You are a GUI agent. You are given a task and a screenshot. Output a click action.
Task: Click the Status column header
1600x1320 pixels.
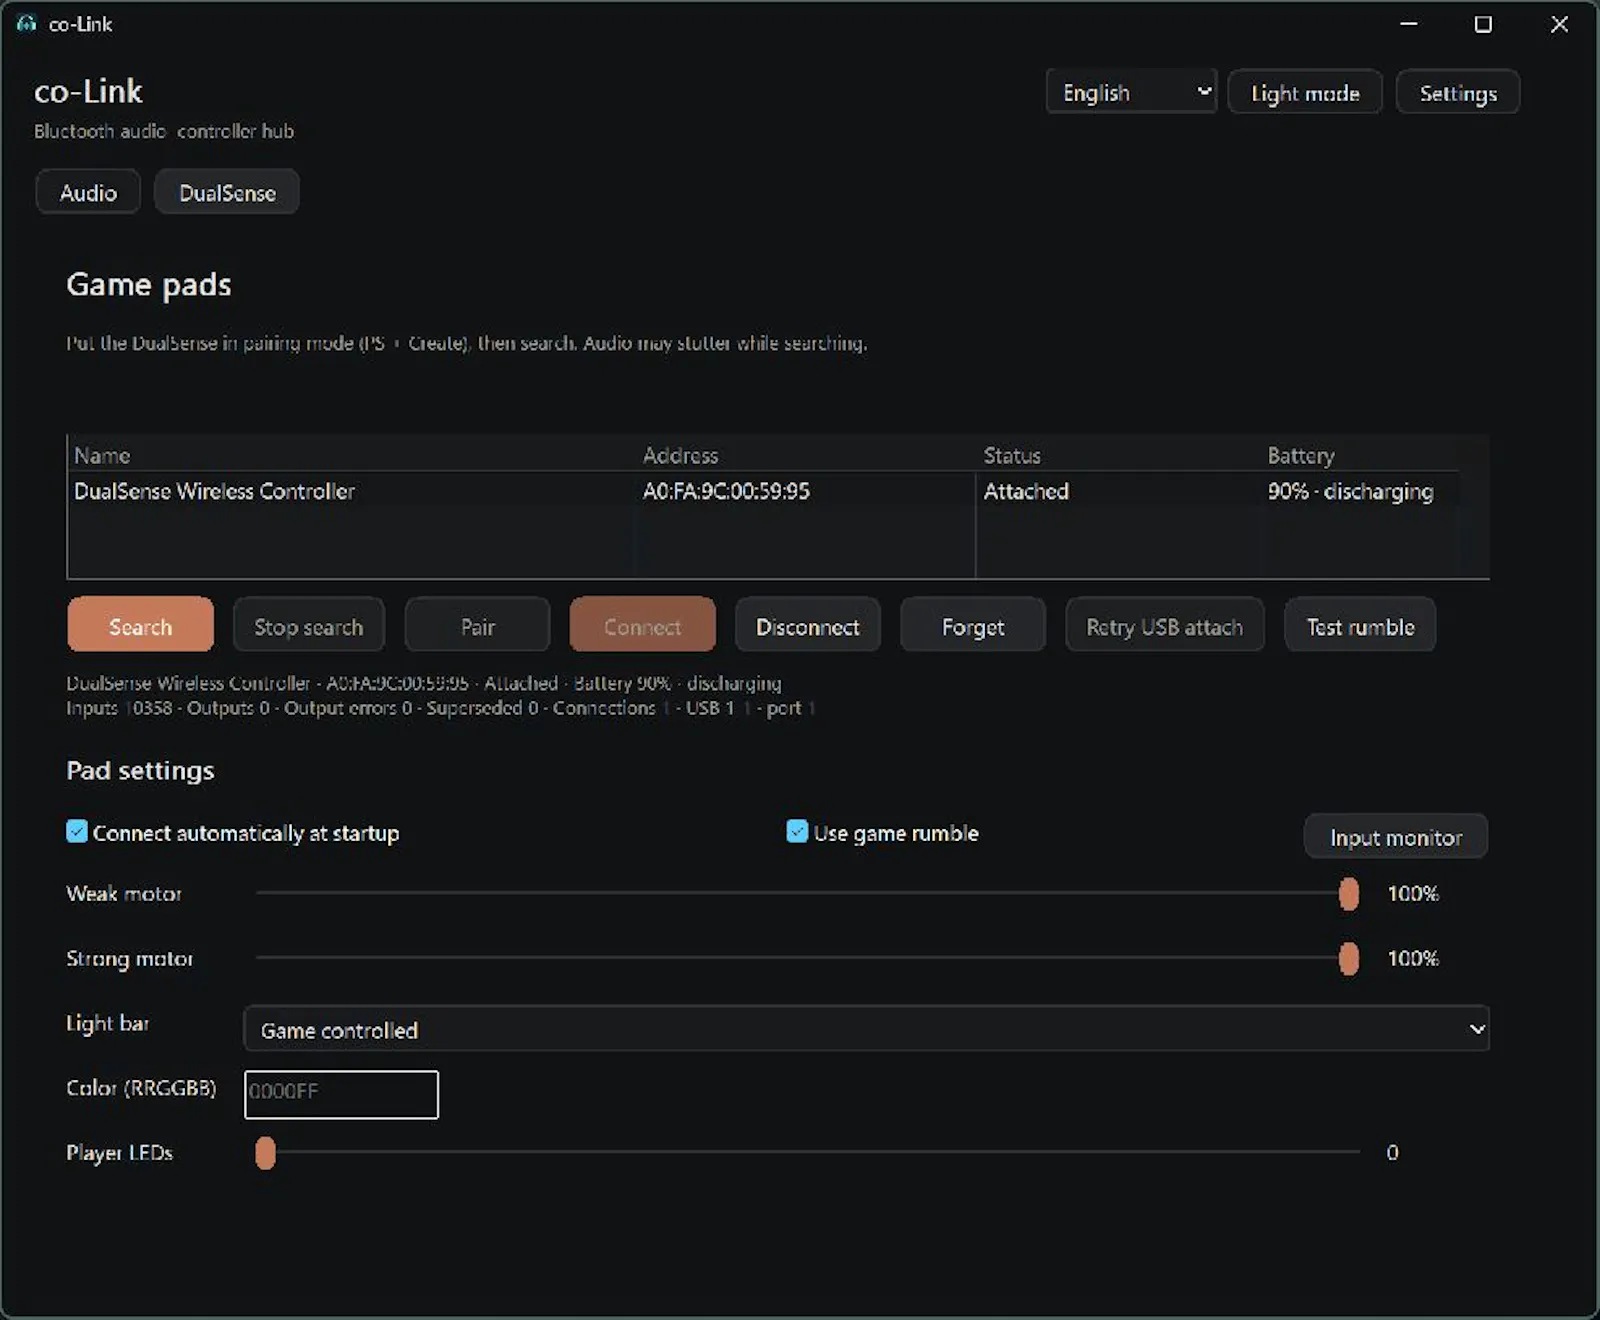(1012, 455)
